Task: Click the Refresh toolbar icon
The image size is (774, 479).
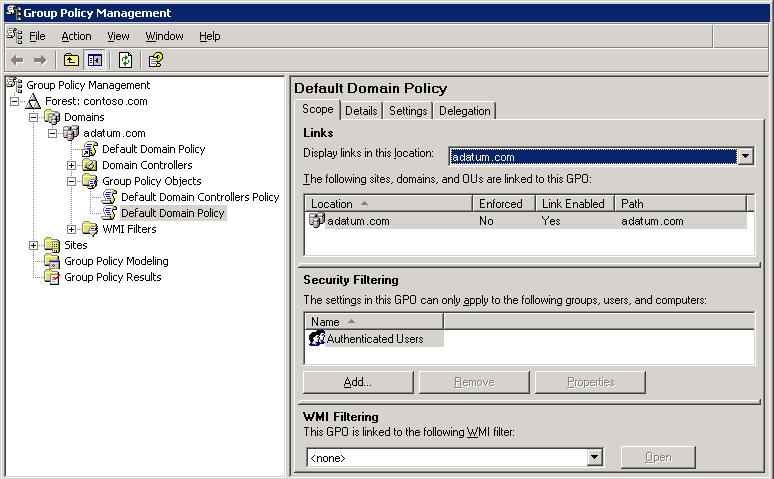Action: (125, 60)
